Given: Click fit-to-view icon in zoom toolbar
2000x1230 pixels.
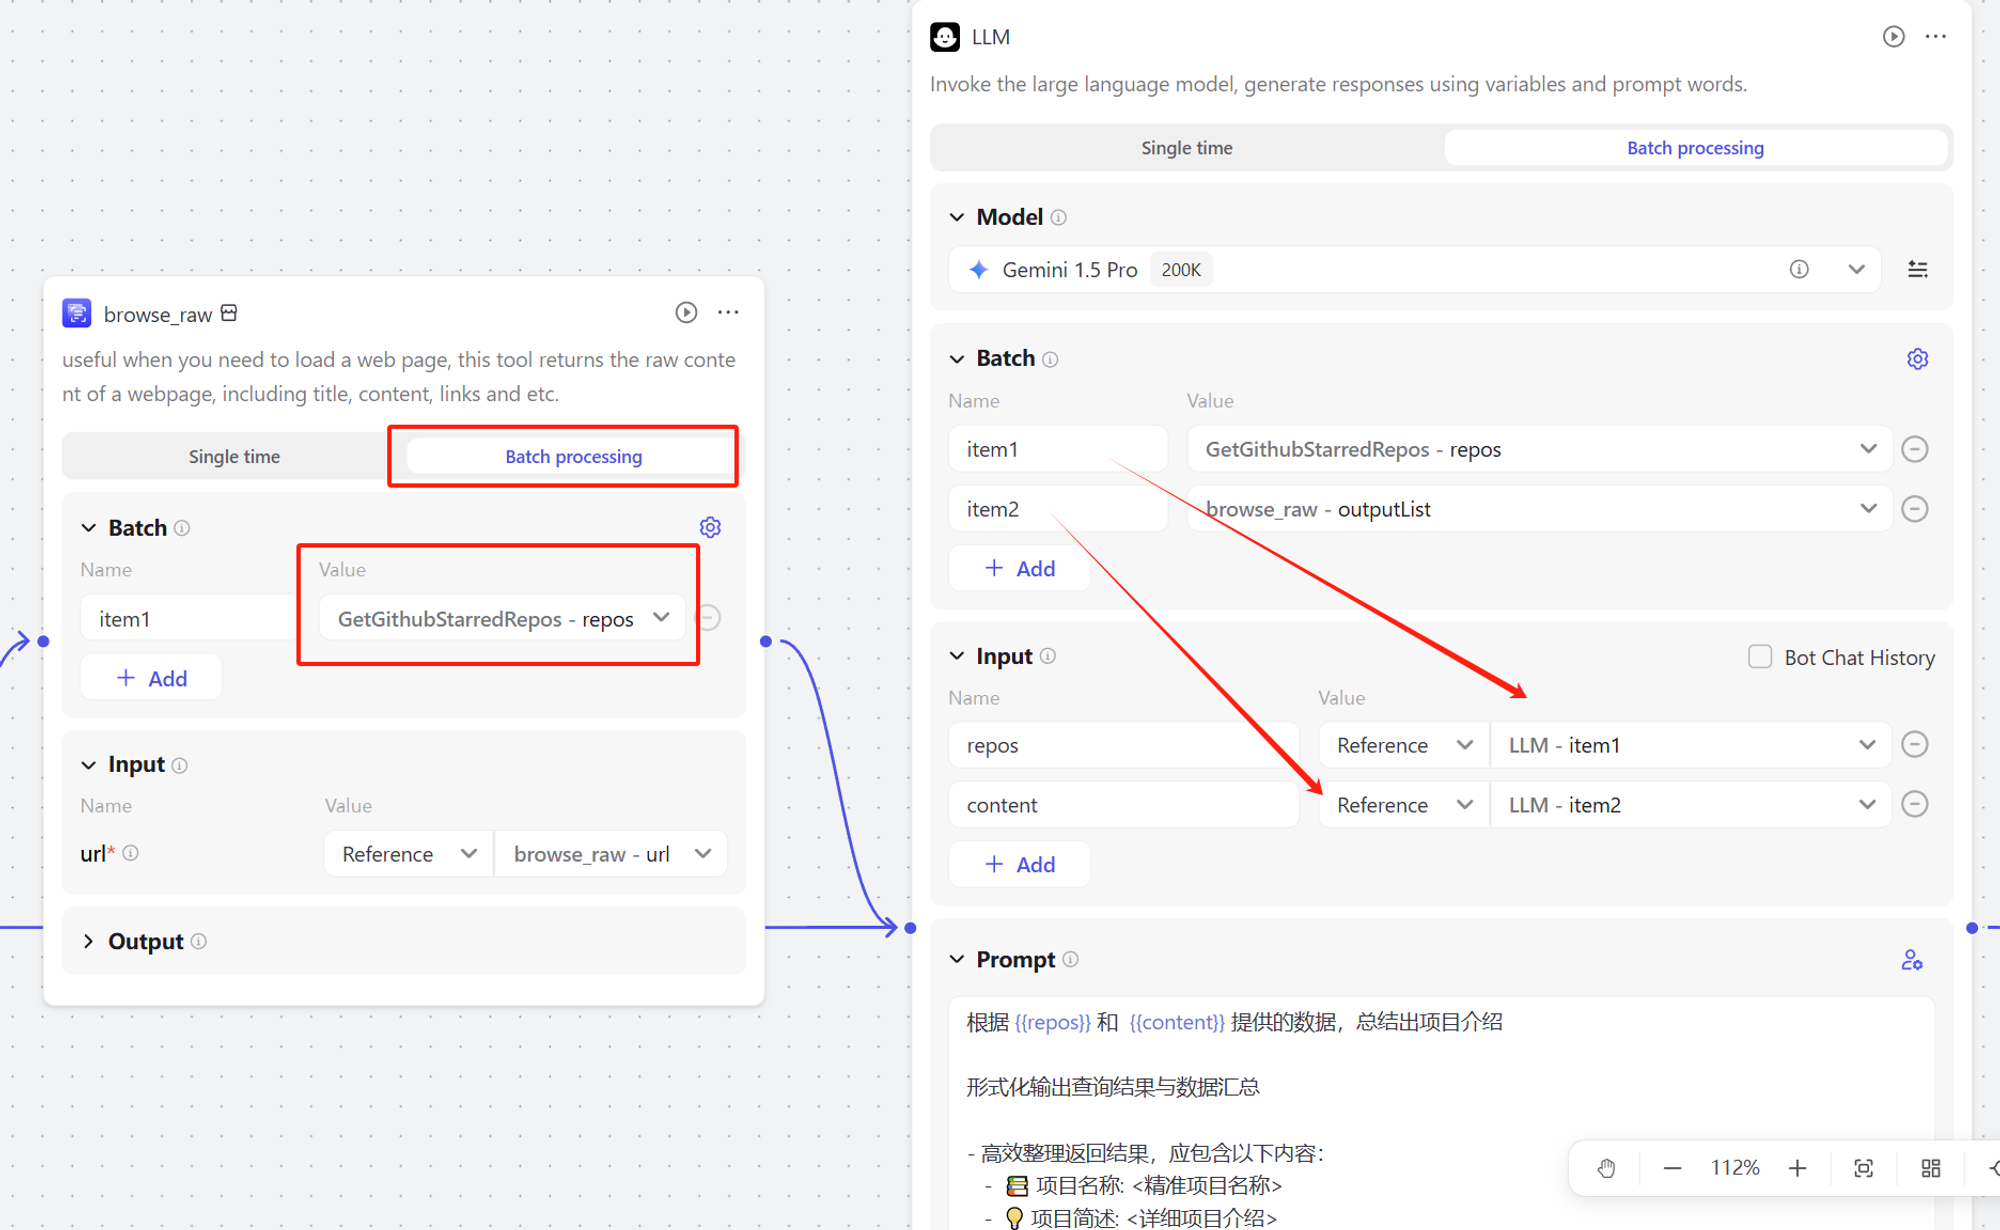Looking at the screenshot, I should coord(1863,1168).
